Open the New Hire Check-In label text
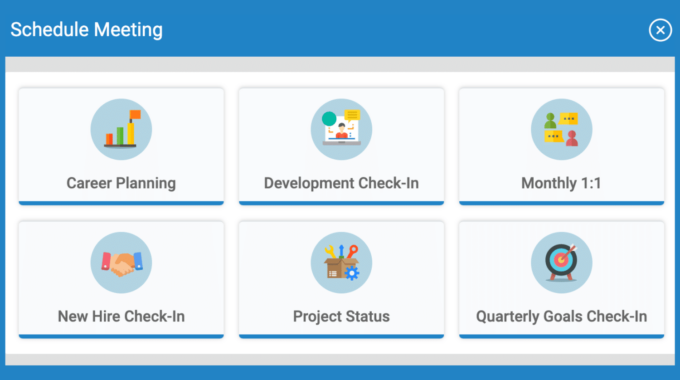The image size is (680, 380). pos(121,316)
